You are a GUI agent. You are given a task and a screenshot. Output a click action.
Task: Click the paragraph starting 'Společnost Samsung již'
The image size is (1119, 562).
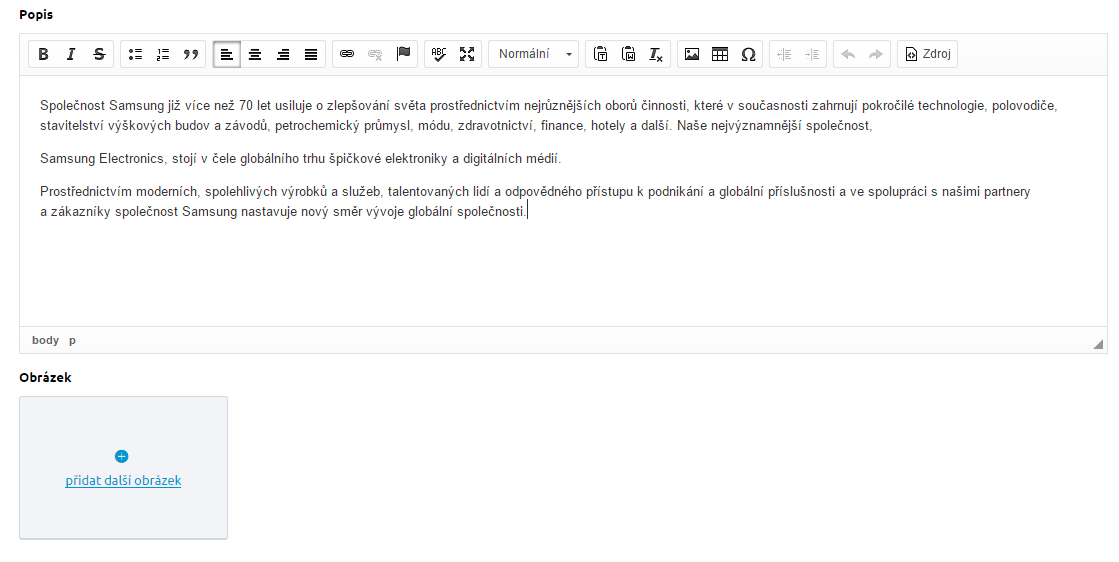click(548, 116)
